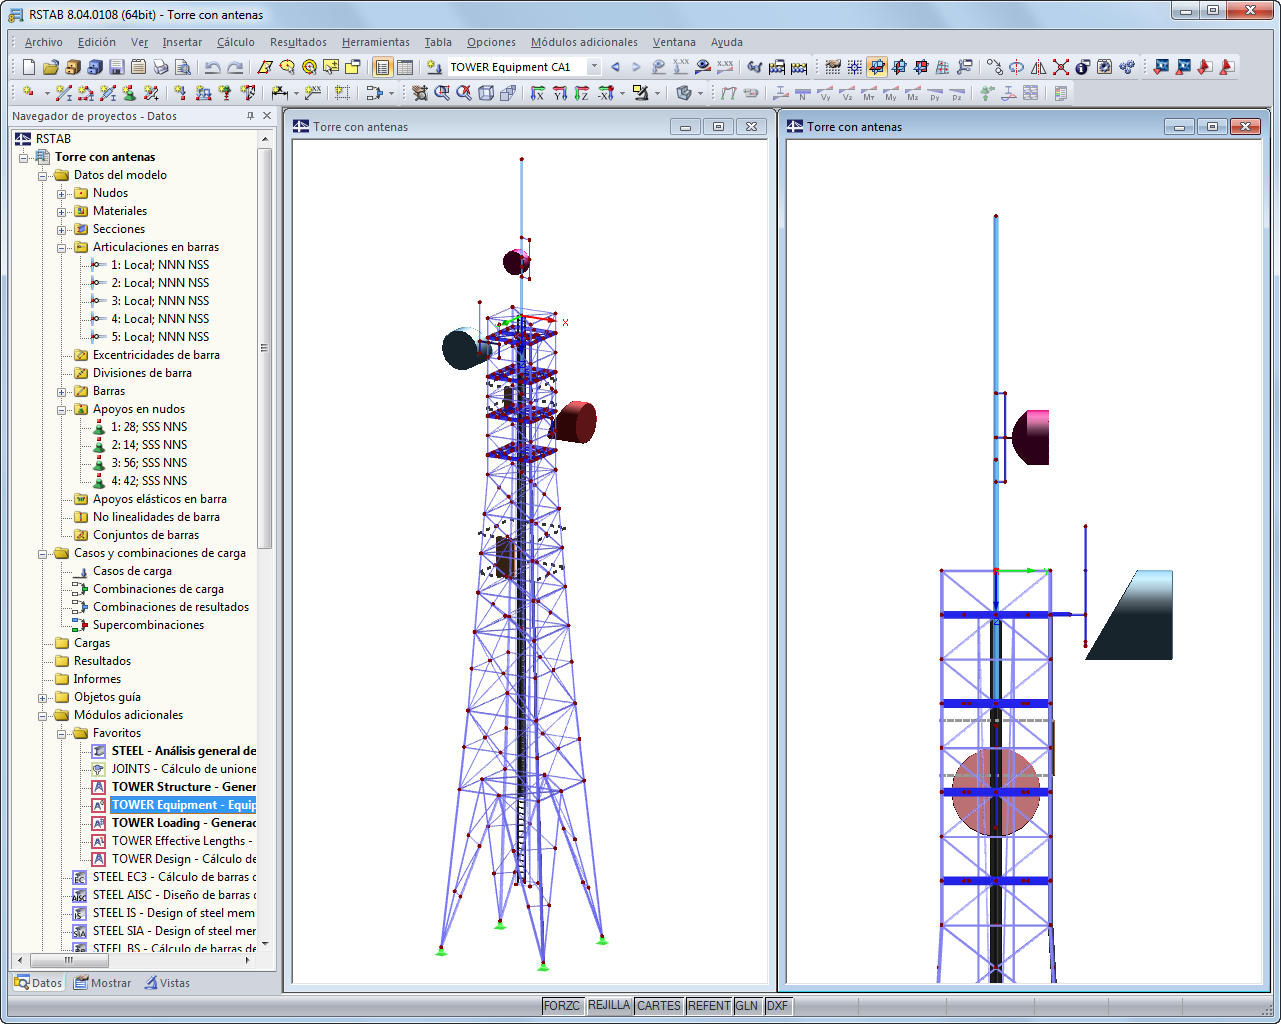The image size is (1281, 1024).
Task: Toggle the DXF status bar option
Action: [777, 1006]
